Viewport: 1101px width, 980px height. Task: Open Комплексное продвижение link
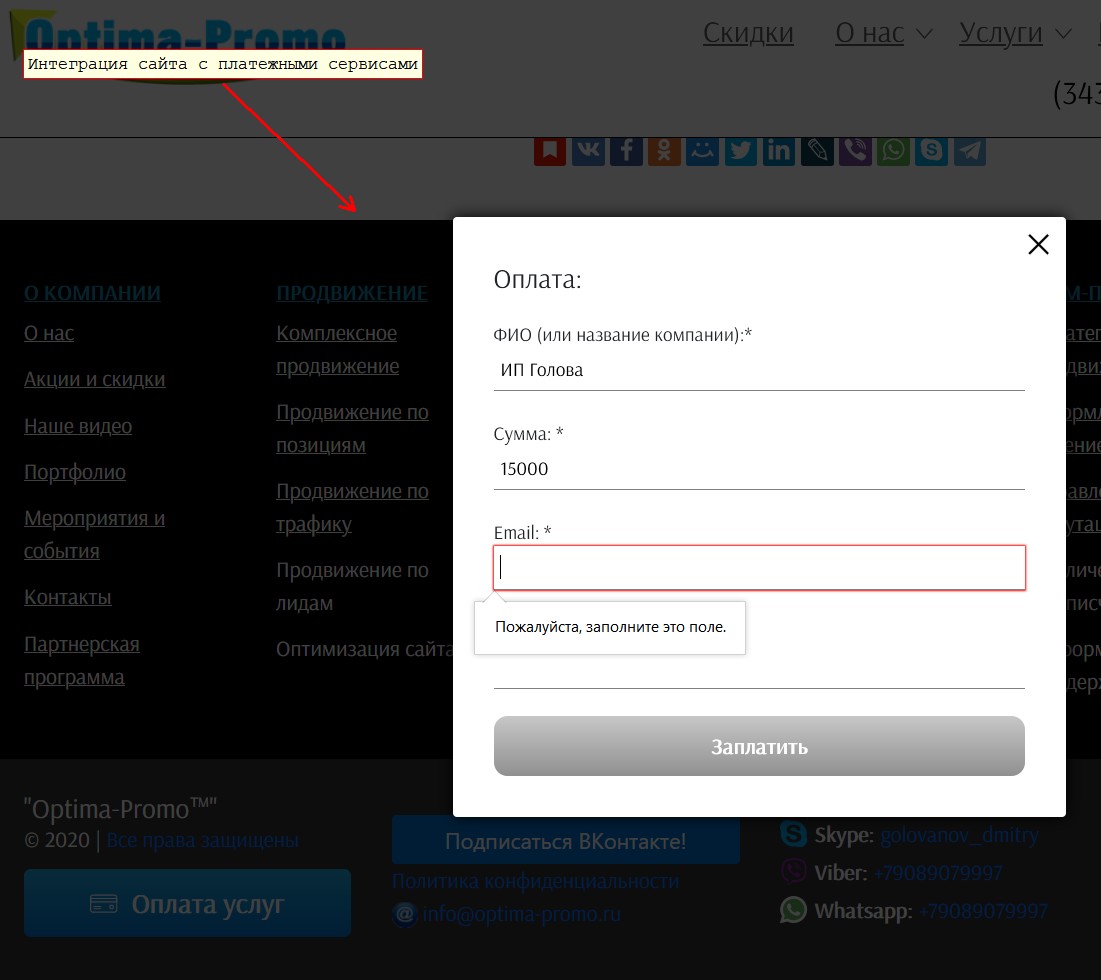[337, 350]
